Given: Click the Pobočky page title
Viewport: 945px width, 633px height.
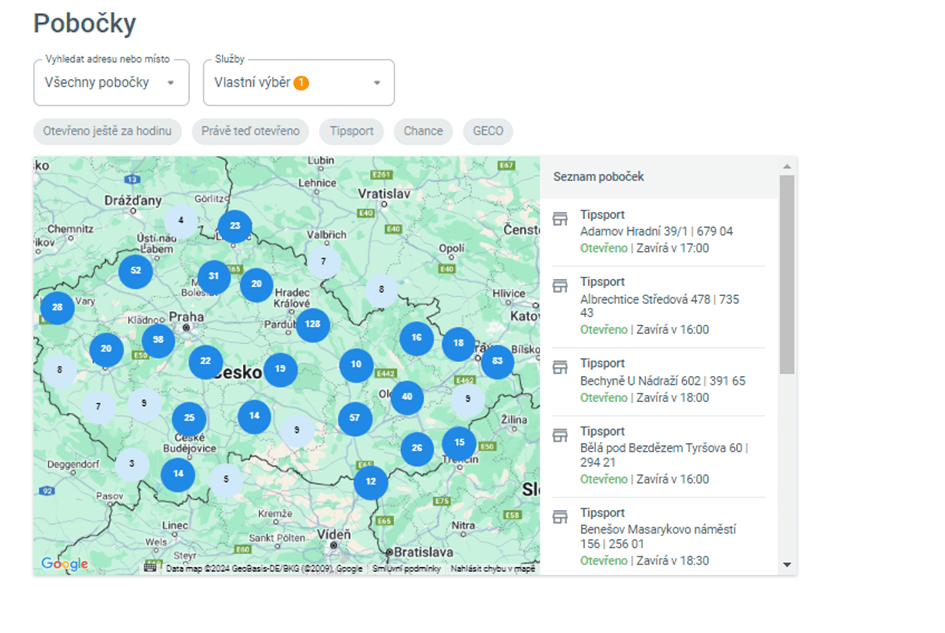Looking at the screenshot, I should click(85, 24).
